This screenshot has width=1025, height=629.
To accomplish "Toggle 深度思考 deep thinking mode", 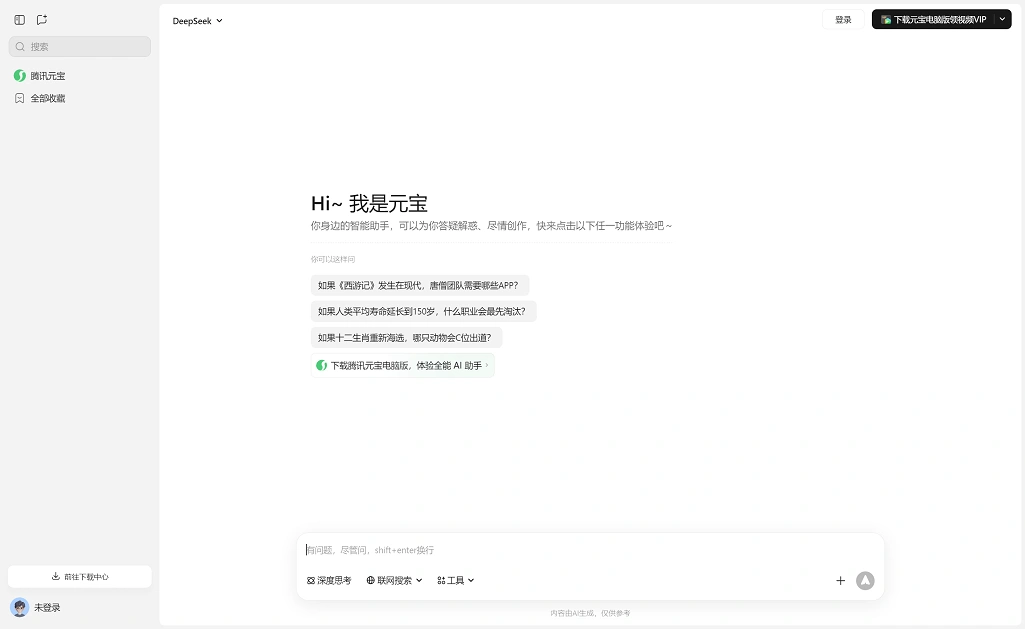I will [329, 580].
